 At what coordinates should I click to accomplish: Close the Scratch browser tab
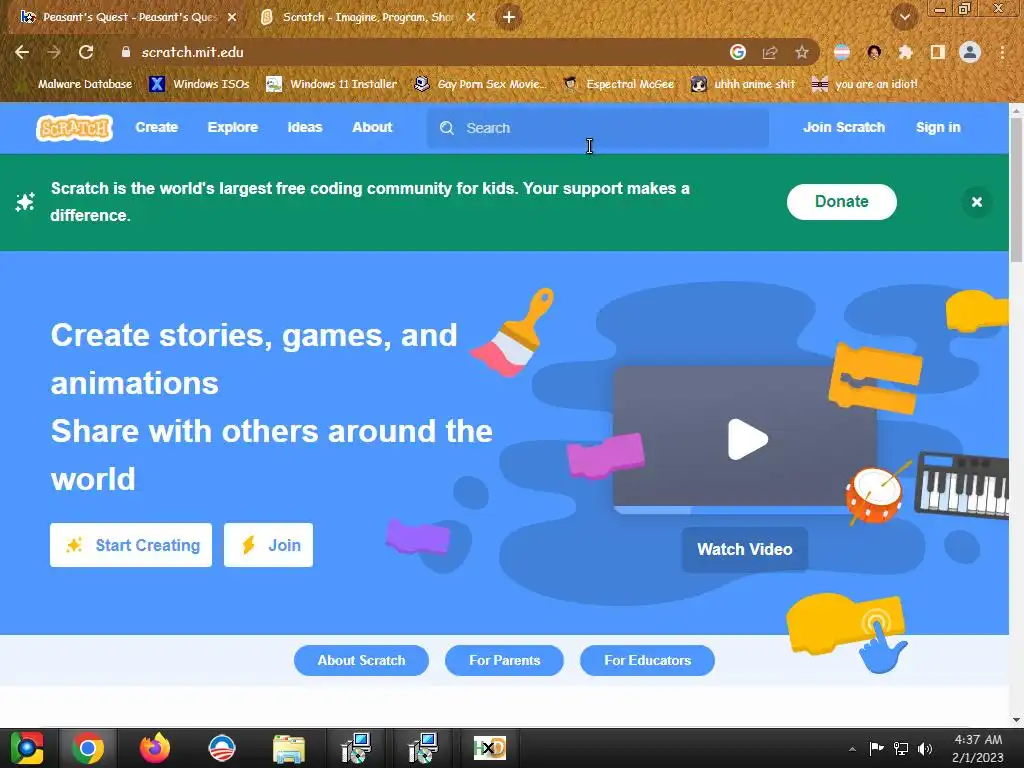471,18
